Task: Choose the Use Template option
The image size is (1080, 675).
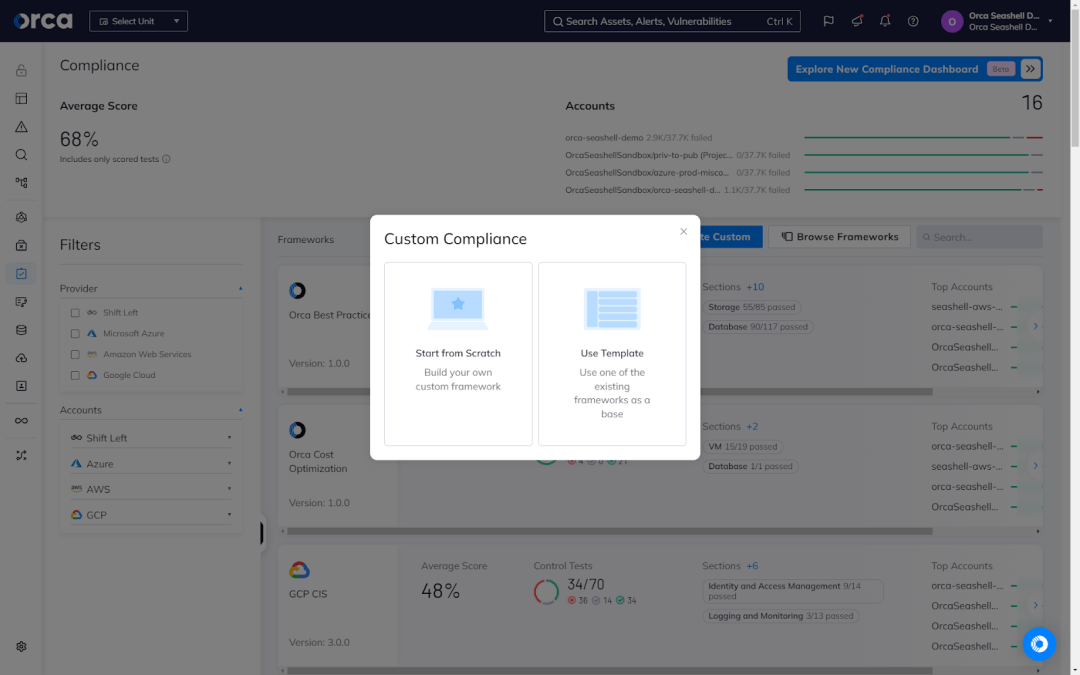Action: point(612,353)
